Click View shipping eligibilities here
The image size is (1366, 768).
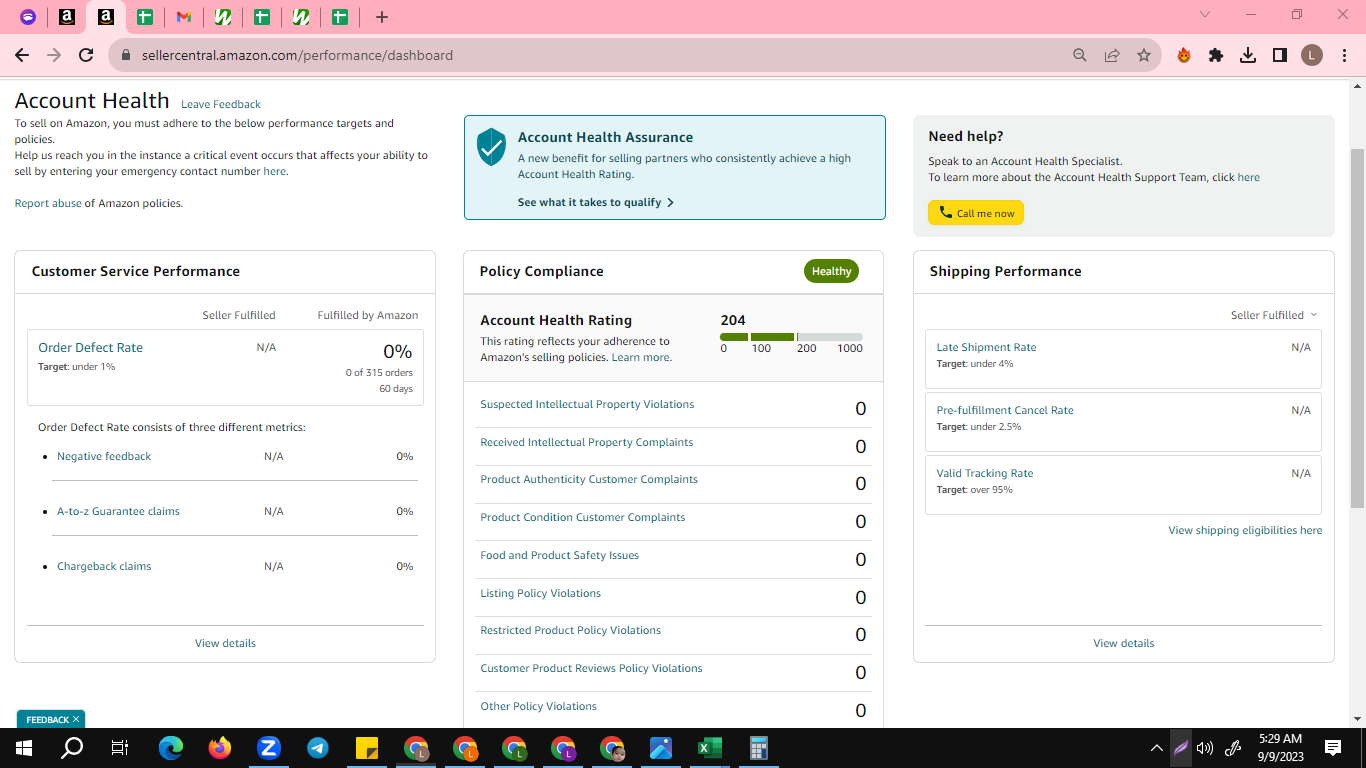1245,530
